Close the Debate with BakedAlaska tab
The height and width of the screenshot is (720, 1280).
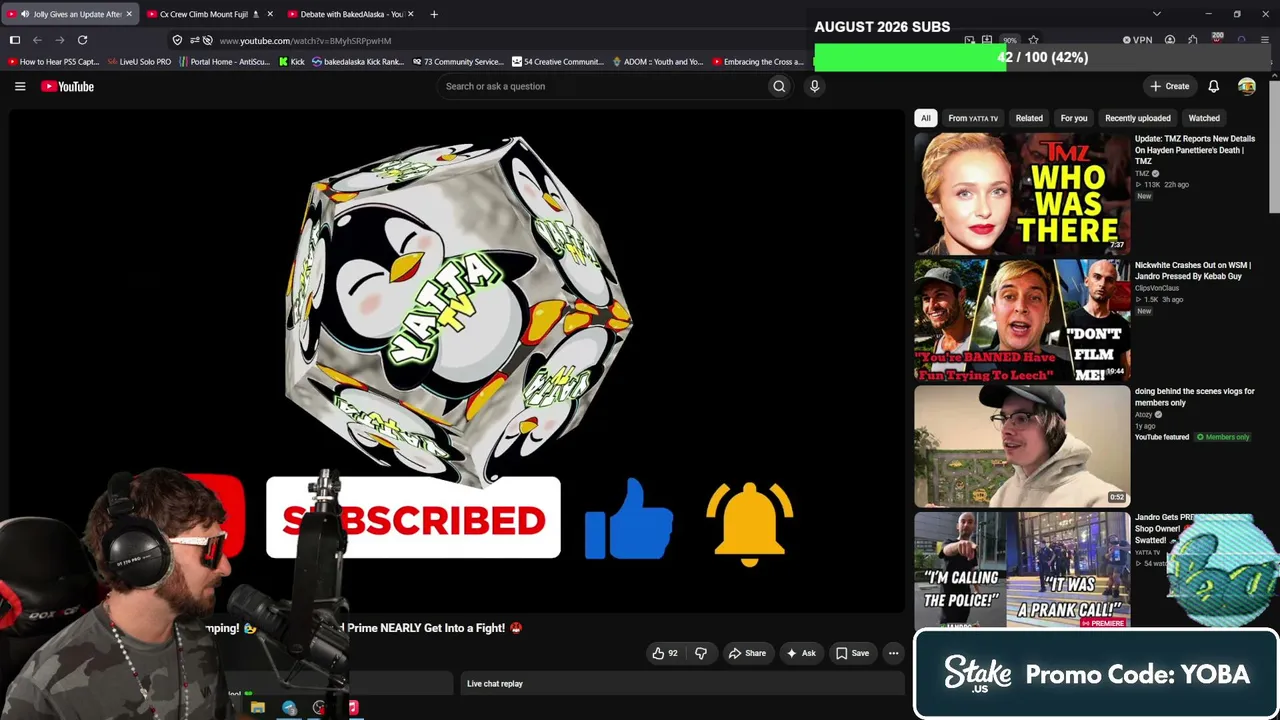pyautogui.click(x=410, y=14)
